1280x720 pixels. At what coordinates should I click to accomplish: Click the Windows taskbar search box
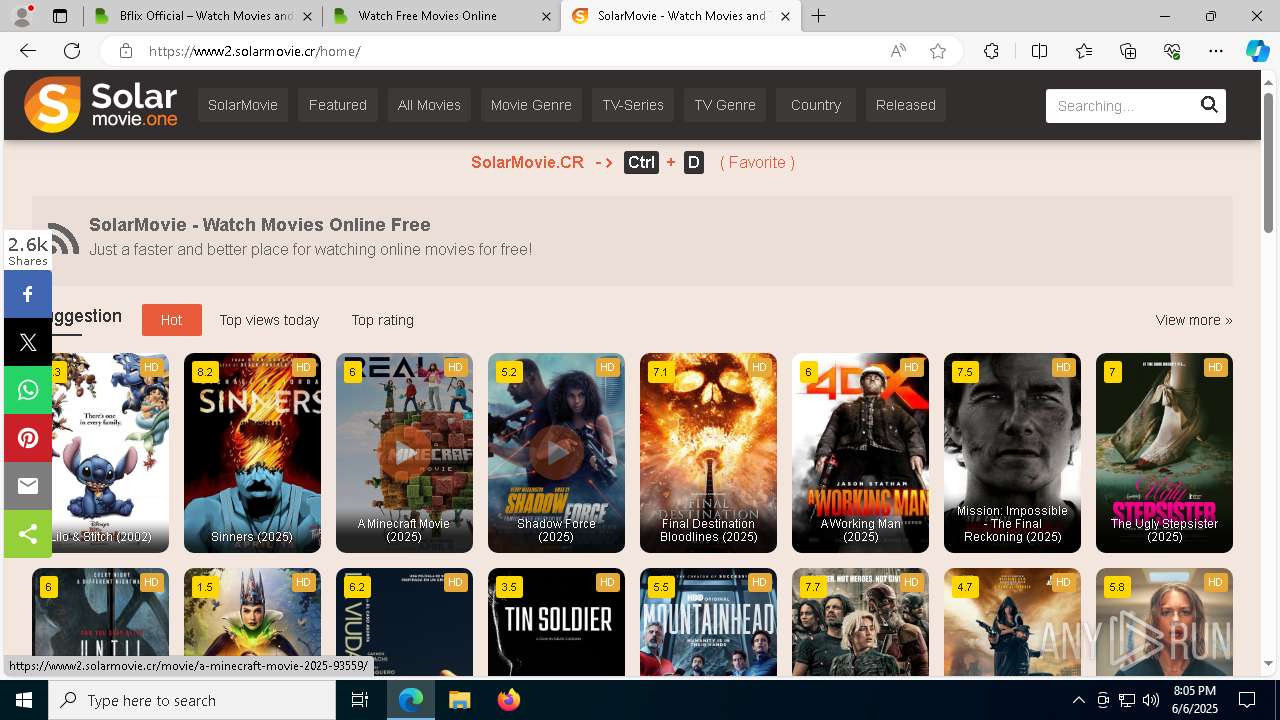click(x=192, y=700)
